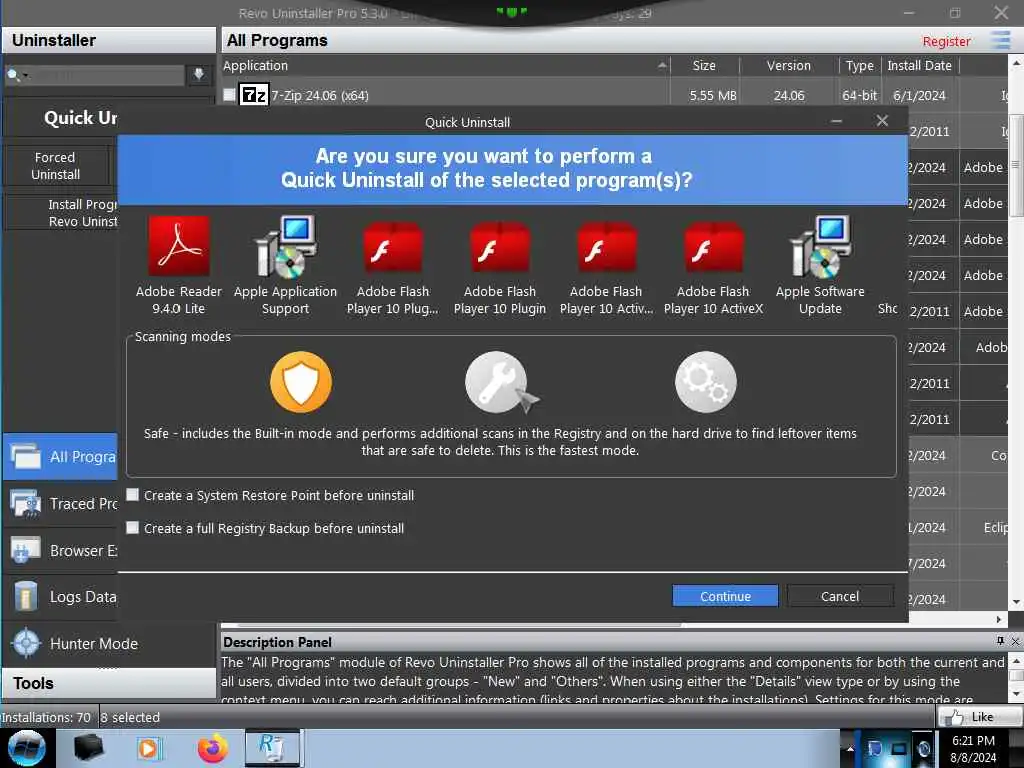Click the Adobe Flash Player 10 Plugin icon
Viewport: 1024px width, 768px height.
[x=500, y=247]
